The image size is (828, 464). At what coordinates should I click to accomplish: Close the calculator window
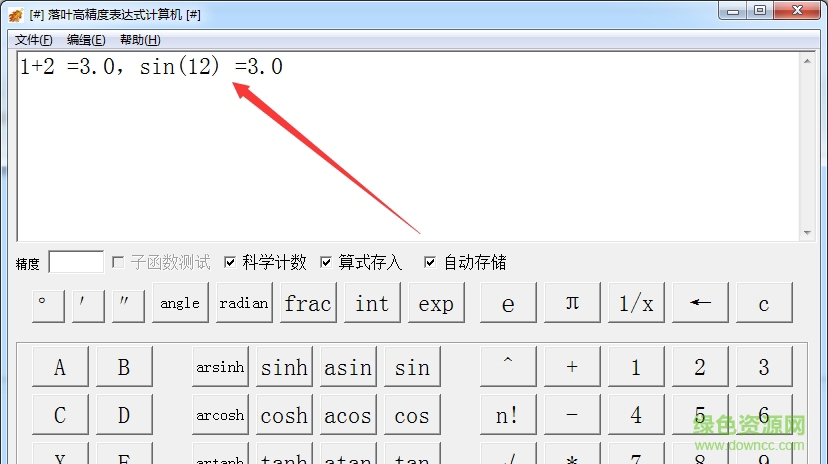tap(798, 11)
